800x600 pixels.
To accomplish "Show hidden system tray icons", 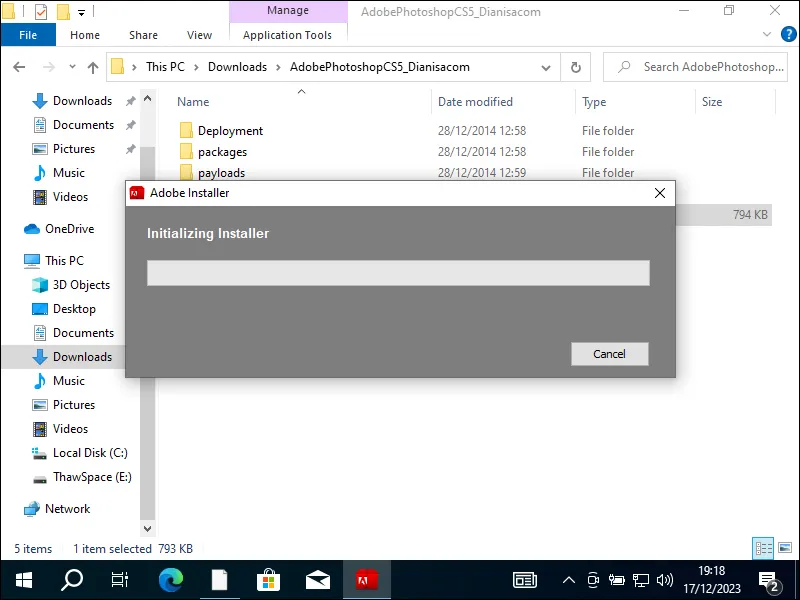I will [x=569, y=579].
